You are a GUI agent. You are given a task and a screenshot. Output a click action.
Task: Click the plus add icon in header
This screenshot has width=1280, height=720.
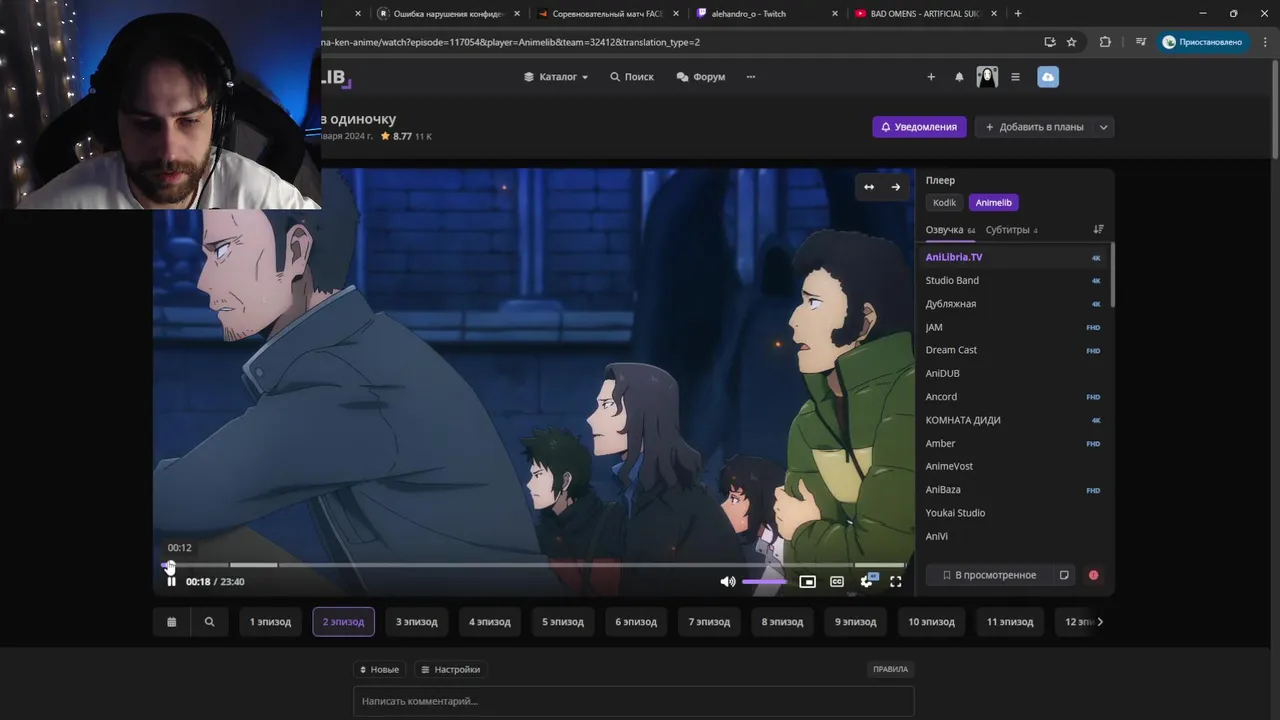coord(931,77)
